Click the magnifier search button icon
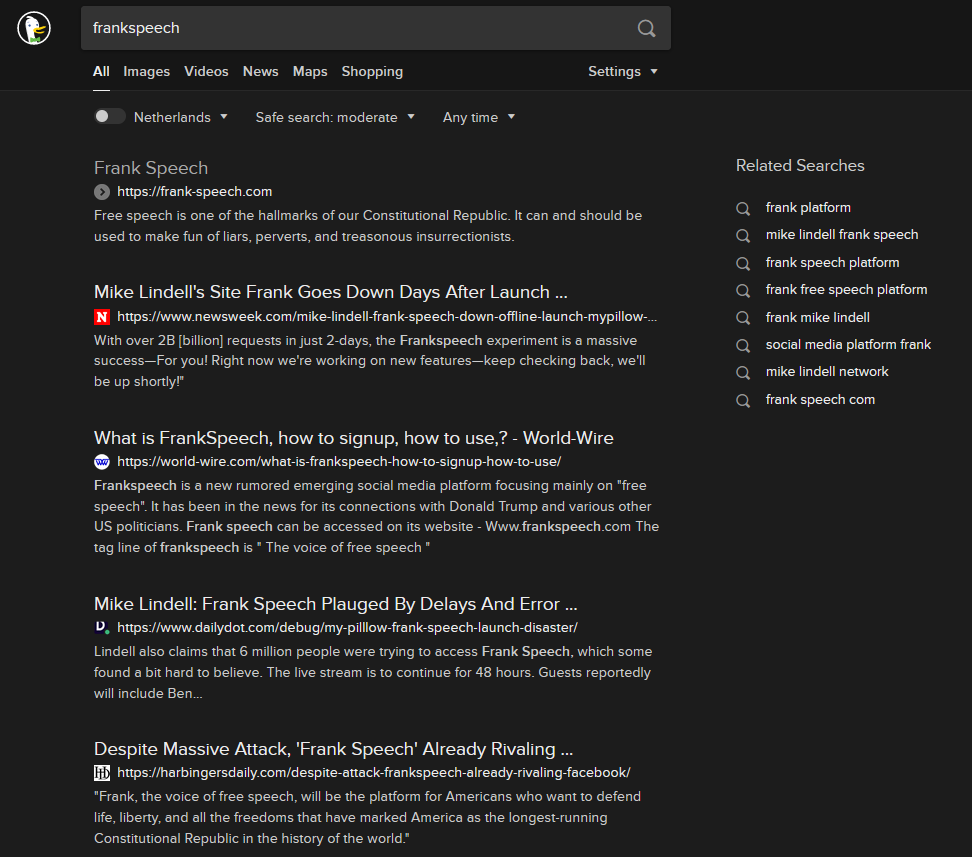Image resolution: width=972 pixels, height=857 pixels. point(647,28)
